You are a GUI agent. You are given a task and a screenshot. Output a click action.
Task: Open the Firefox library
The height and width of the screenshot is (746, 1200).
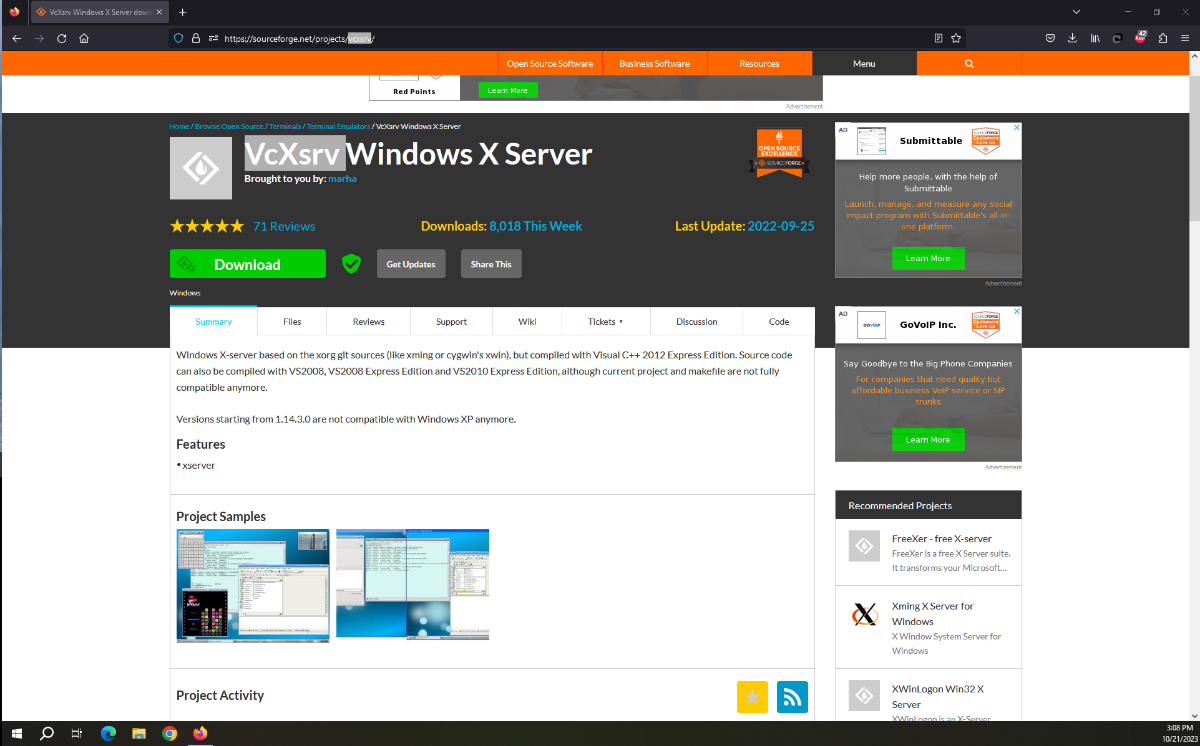[x=1095, y=38]
